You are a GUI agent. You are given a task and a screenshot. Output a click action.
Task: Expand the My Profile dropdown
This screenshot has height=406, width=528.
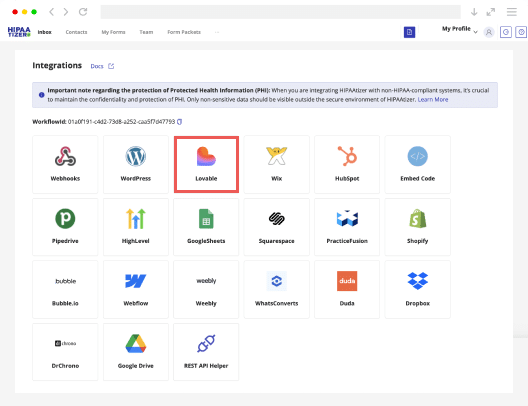[460, 29]
